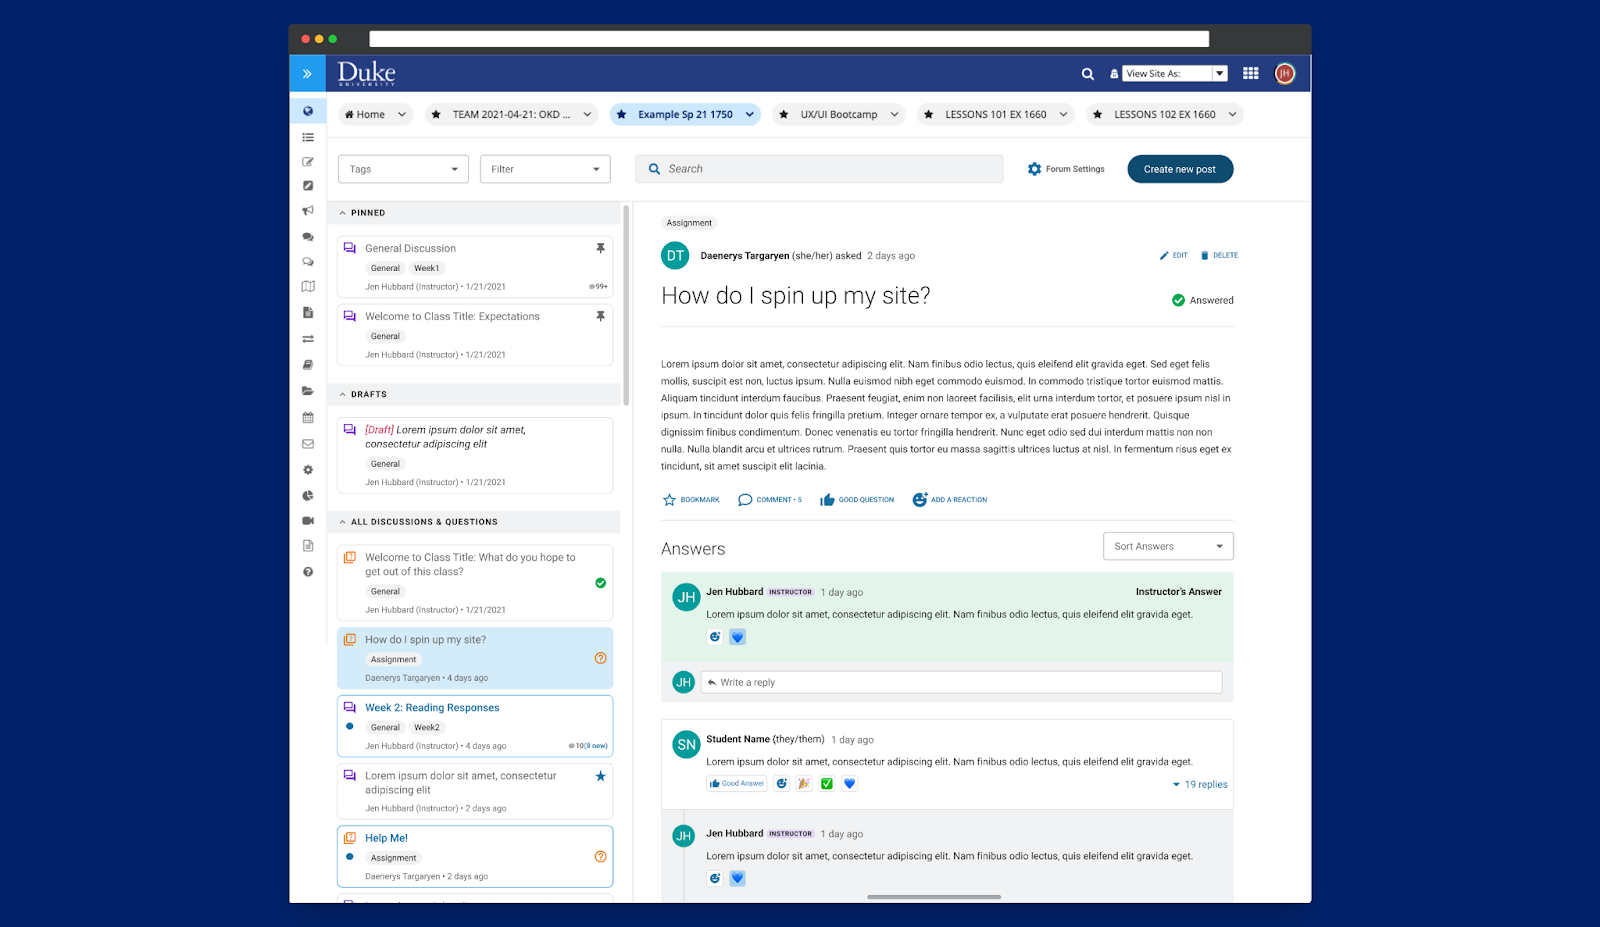Click the Create new post button
The height and width of the screenshot is (927, 1600).
point(1180,169)
